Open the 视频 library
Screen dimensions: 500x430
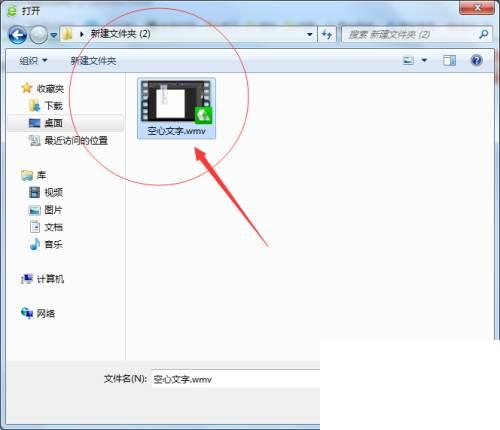coord(53,192)
